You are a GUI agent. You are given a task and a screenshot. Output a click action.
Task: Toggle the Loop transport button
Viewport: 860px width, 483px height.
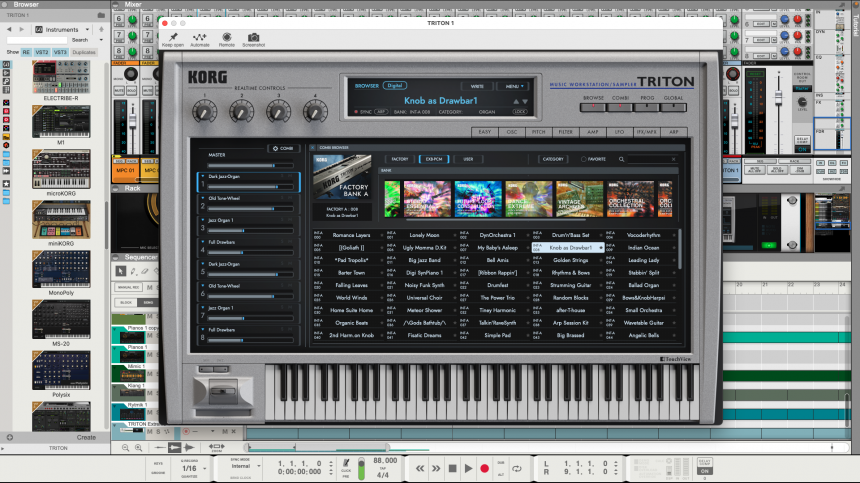click(x=517, y=469)
